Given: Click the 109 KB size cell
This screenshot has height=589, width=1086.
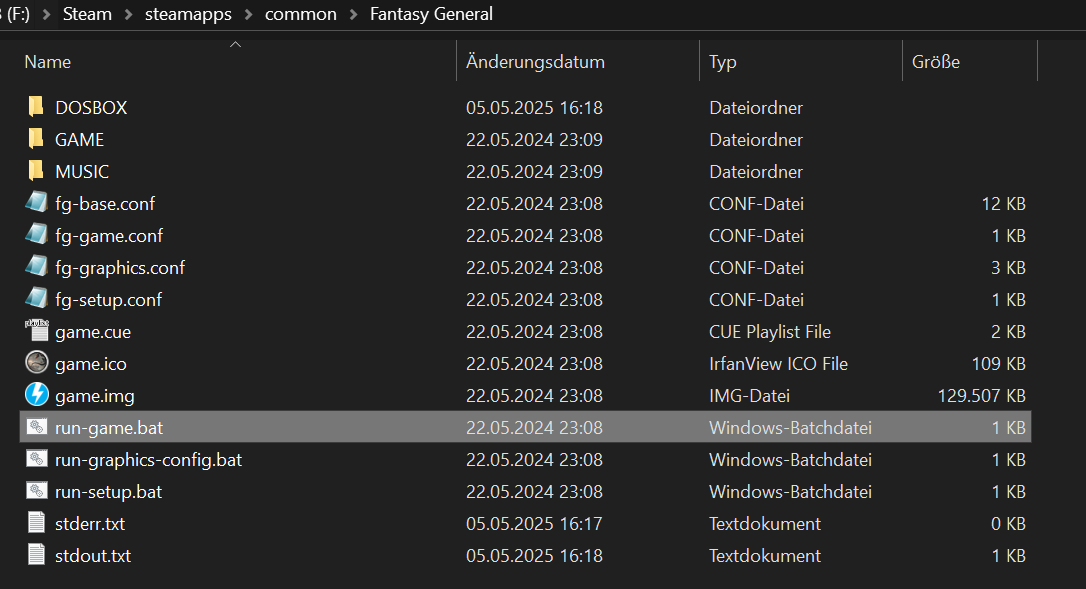Looking at the screenshot, I should pyautogui.click(x=999, y=363).
